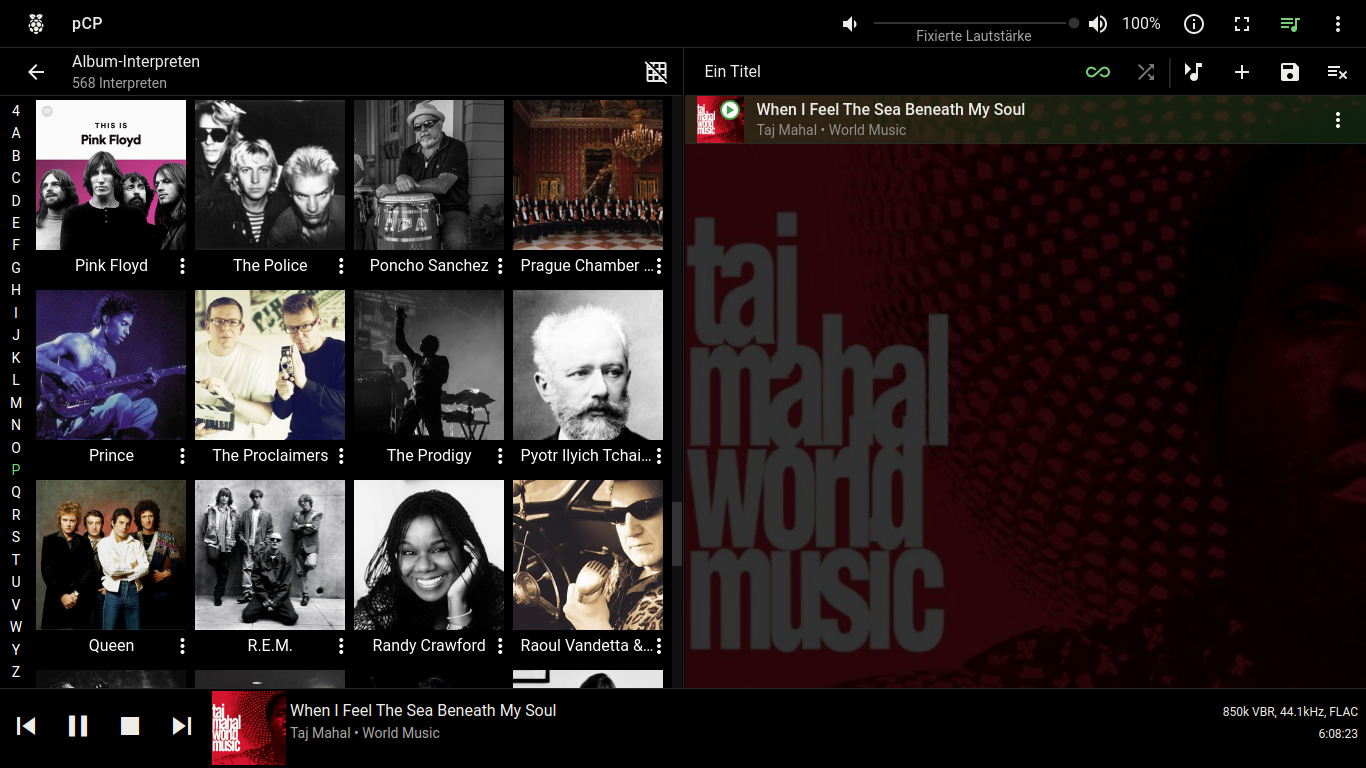Open Randy Crawford options menu
Viewport: 1366px width, 768px height.
pyautogui.click(x=500, y=646)
